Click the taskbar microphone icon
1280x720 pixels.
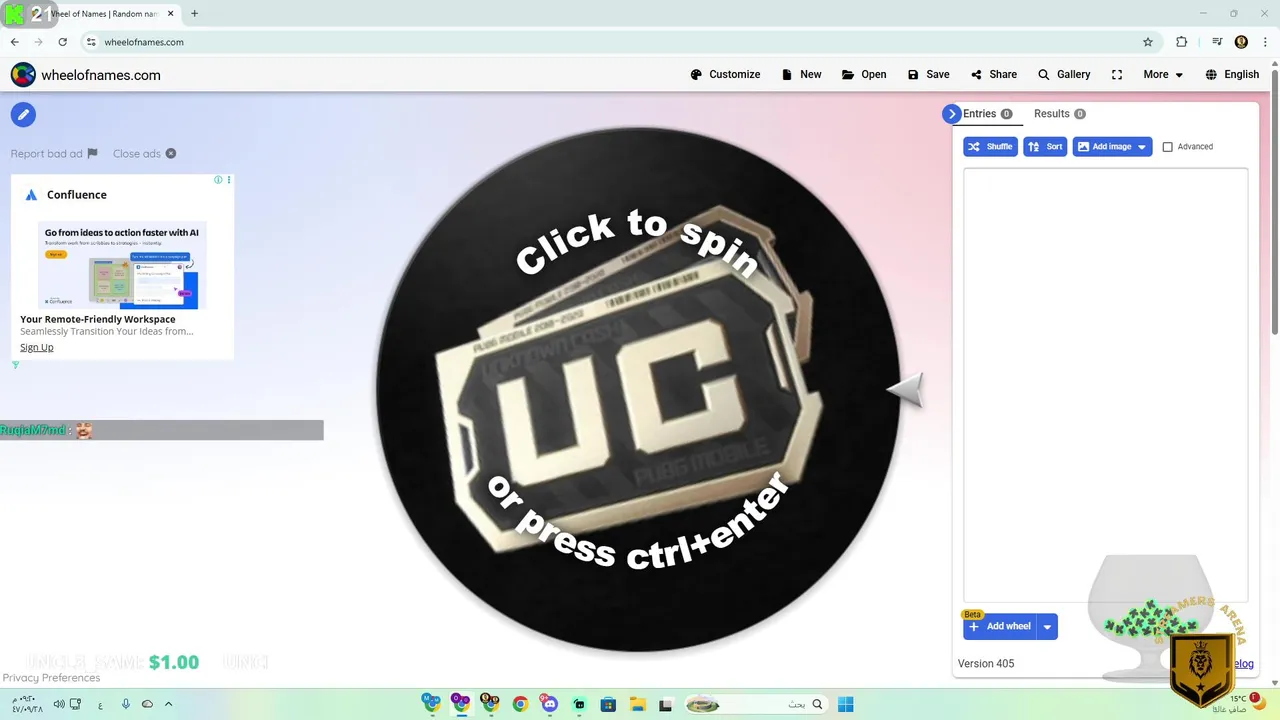pyautogui.click(x=126, y=704)
